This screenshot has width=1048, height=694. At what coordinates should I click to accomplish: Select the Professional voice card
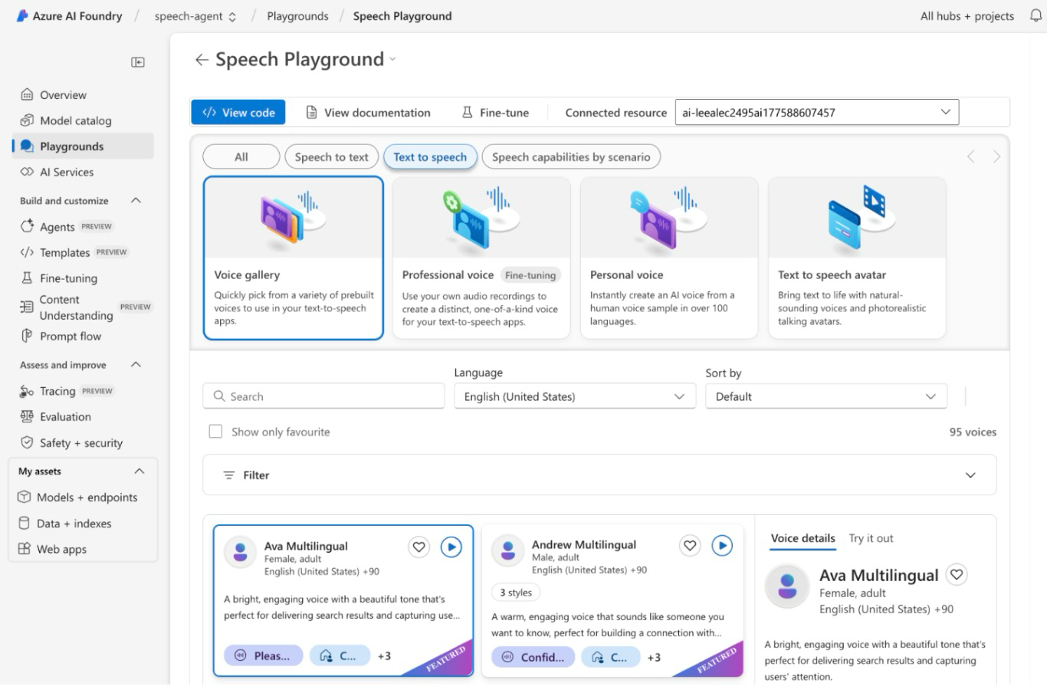click(481, 258)
